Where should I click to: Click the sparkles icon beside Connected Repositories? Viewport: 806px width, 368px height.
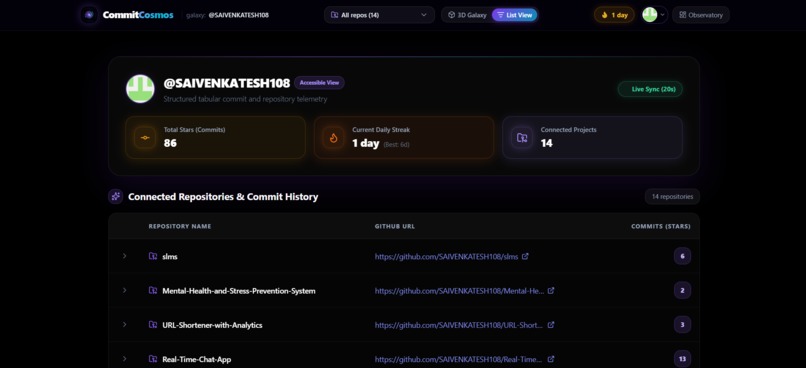pos(116,196)
